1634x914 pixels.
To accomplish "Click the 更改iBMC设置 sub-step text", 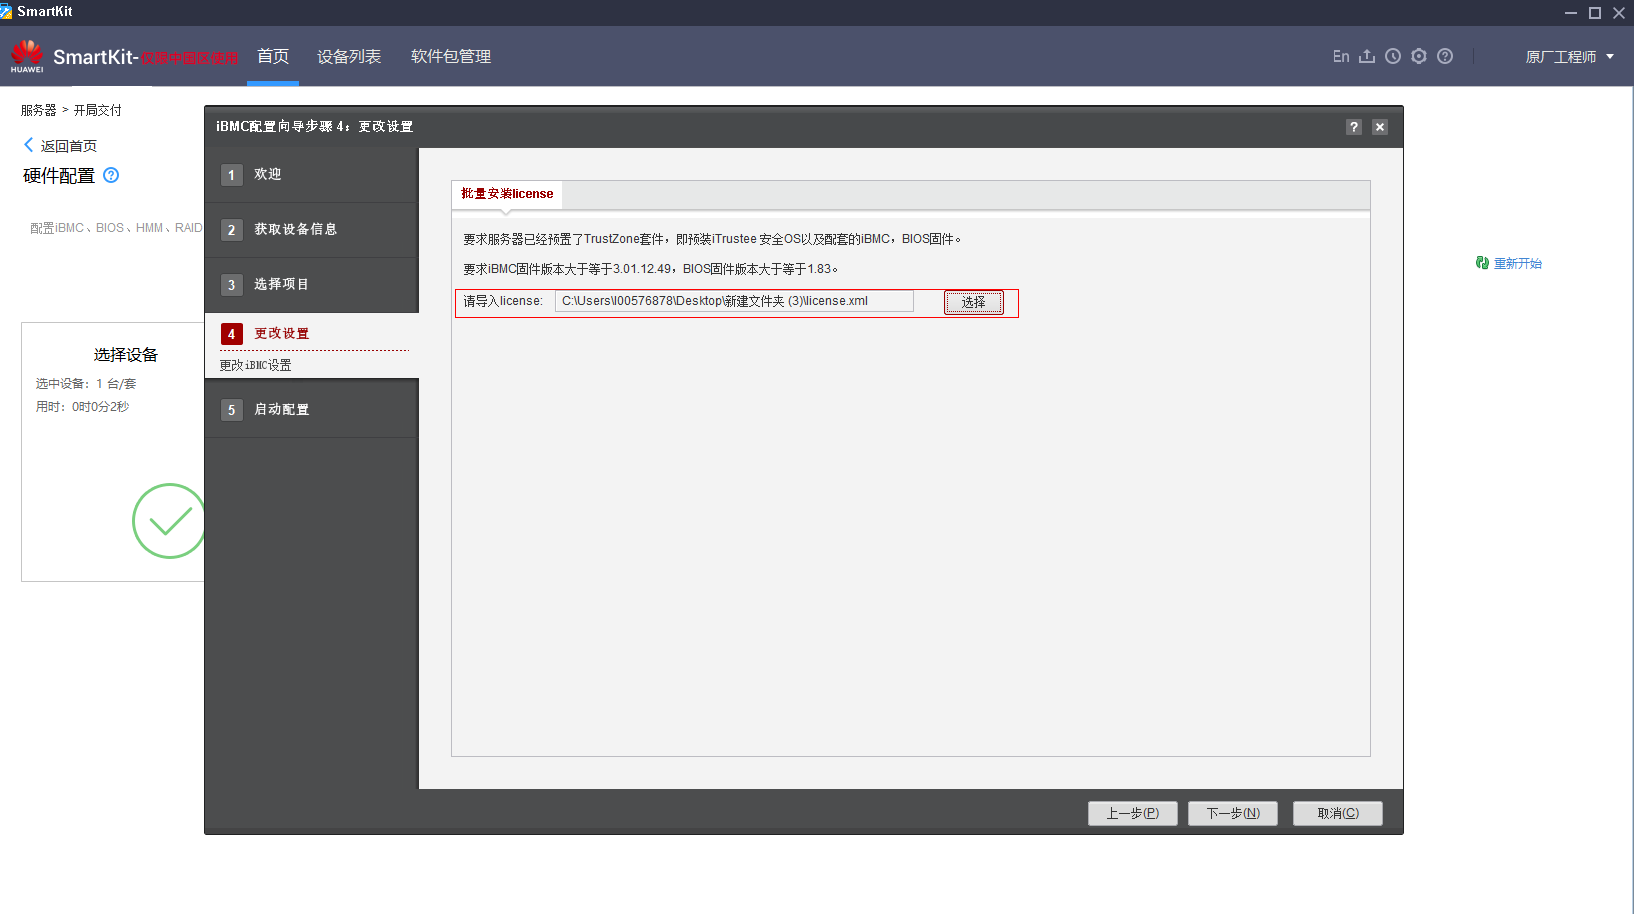I will [256, 365].
